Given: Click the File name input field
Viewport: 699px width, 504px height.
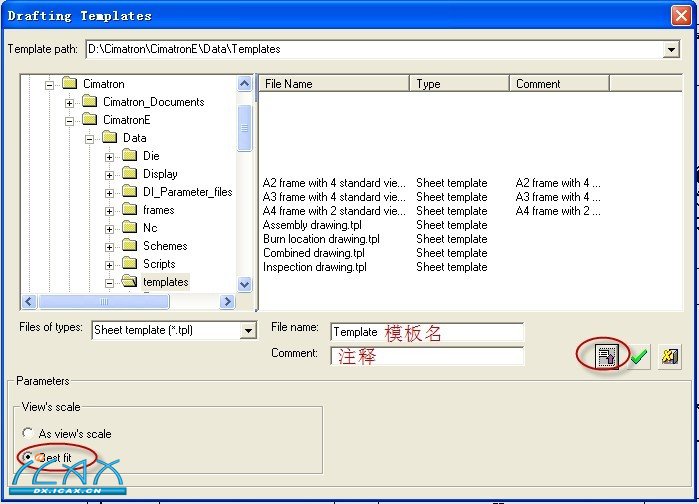Looking at the screenshot, I should (x=427, y=332).
